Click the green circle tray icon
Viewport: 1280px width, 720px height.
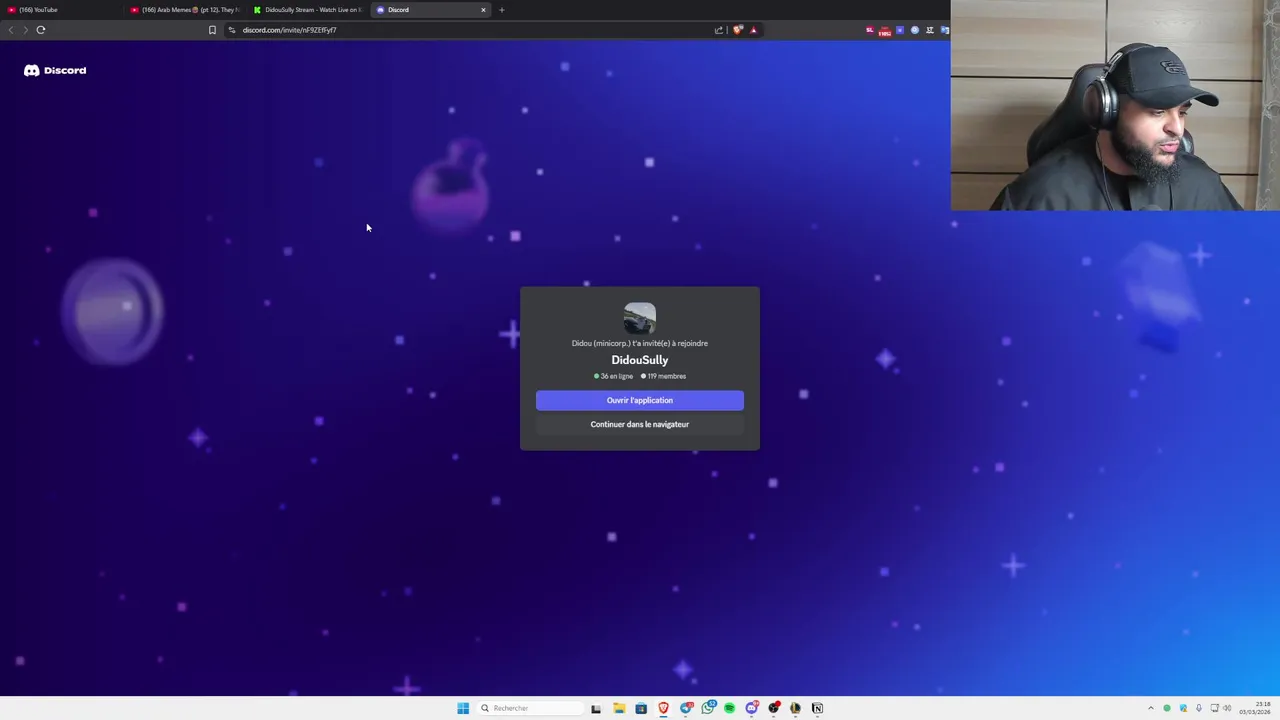point(1167,708)
